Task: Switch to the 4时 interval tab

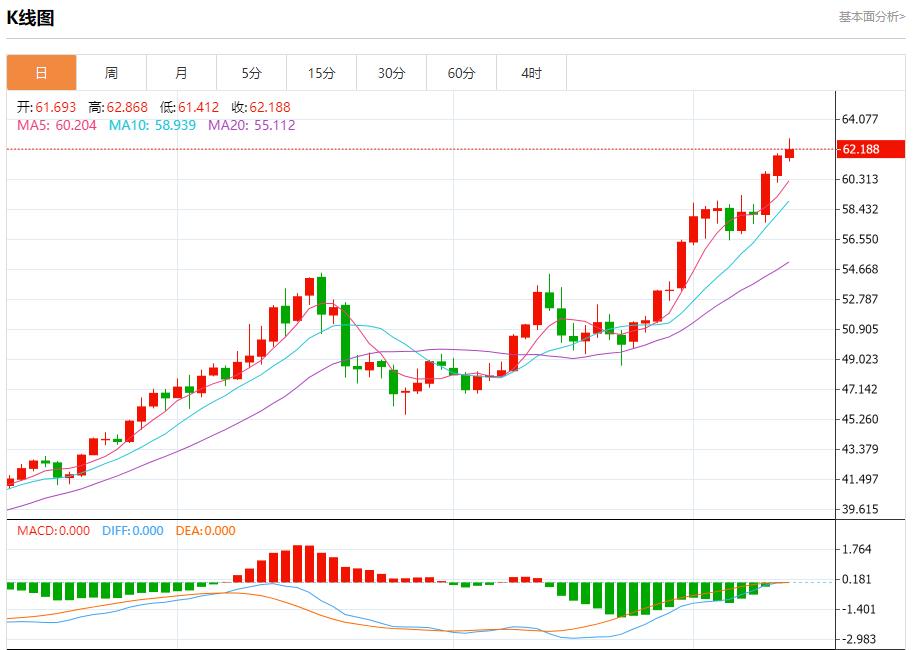Action: tap(531, 73)
